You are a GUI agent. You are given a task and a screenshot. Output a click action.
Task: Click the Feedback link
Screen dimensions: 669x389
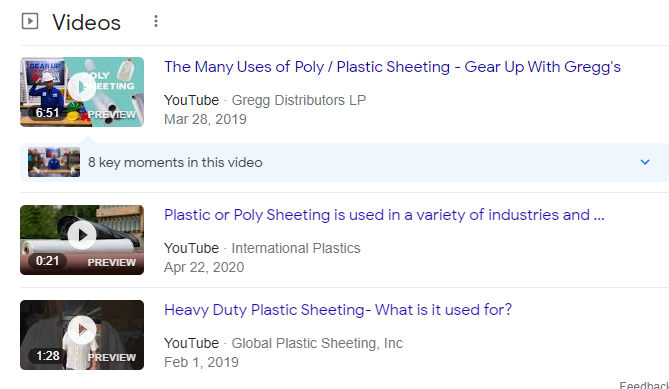(x=644, y=385)
